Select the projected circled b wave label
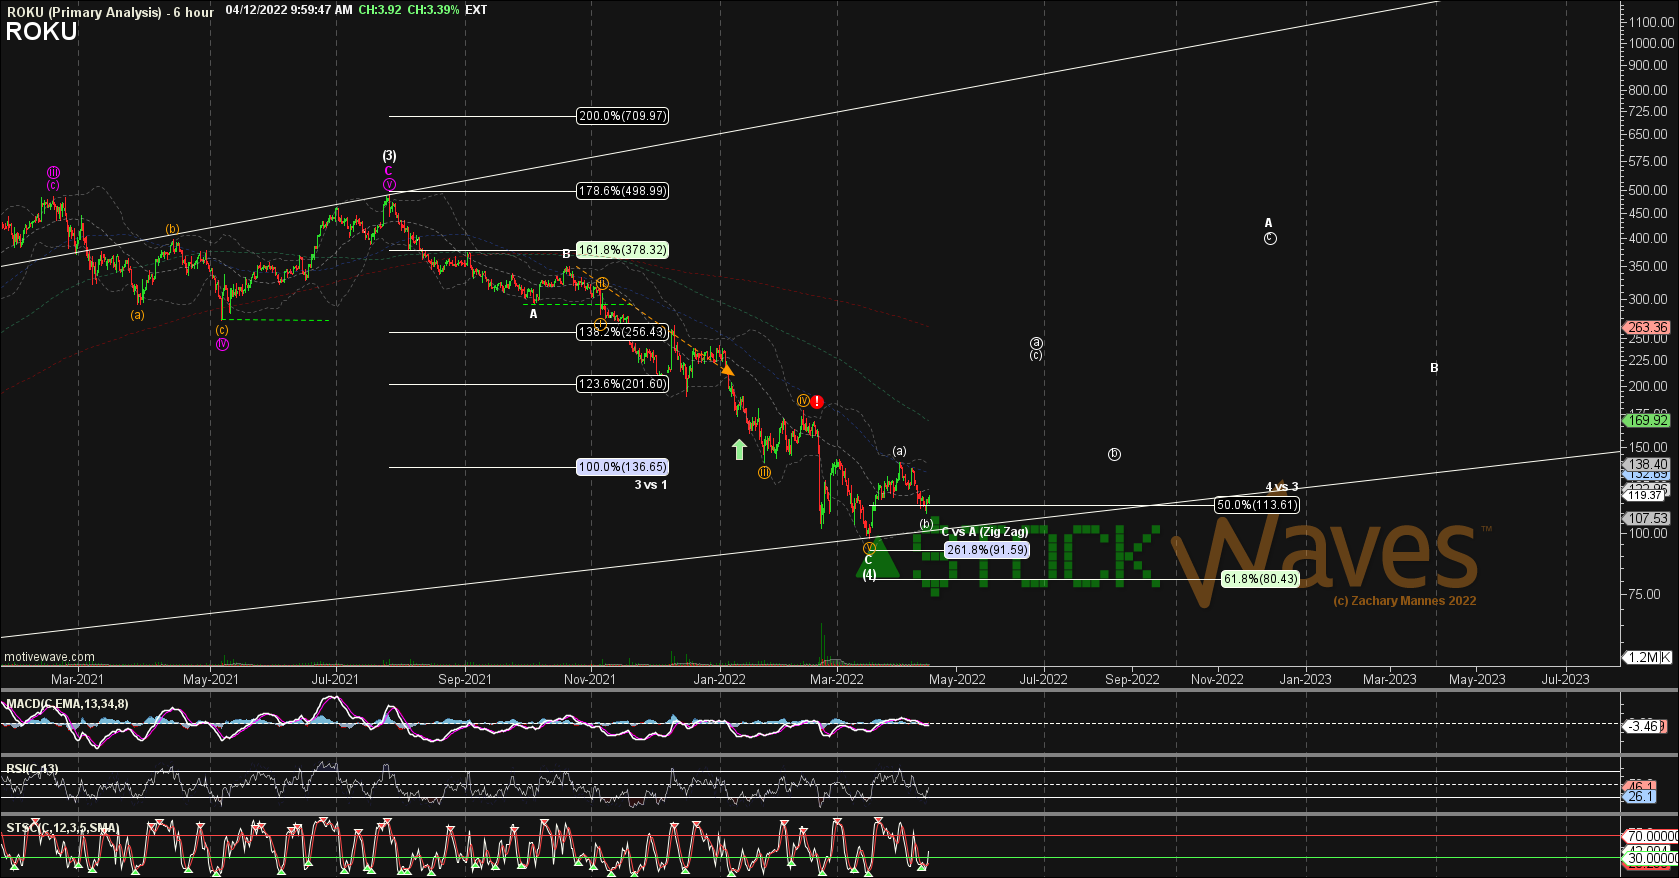 tap(1114, 454)
